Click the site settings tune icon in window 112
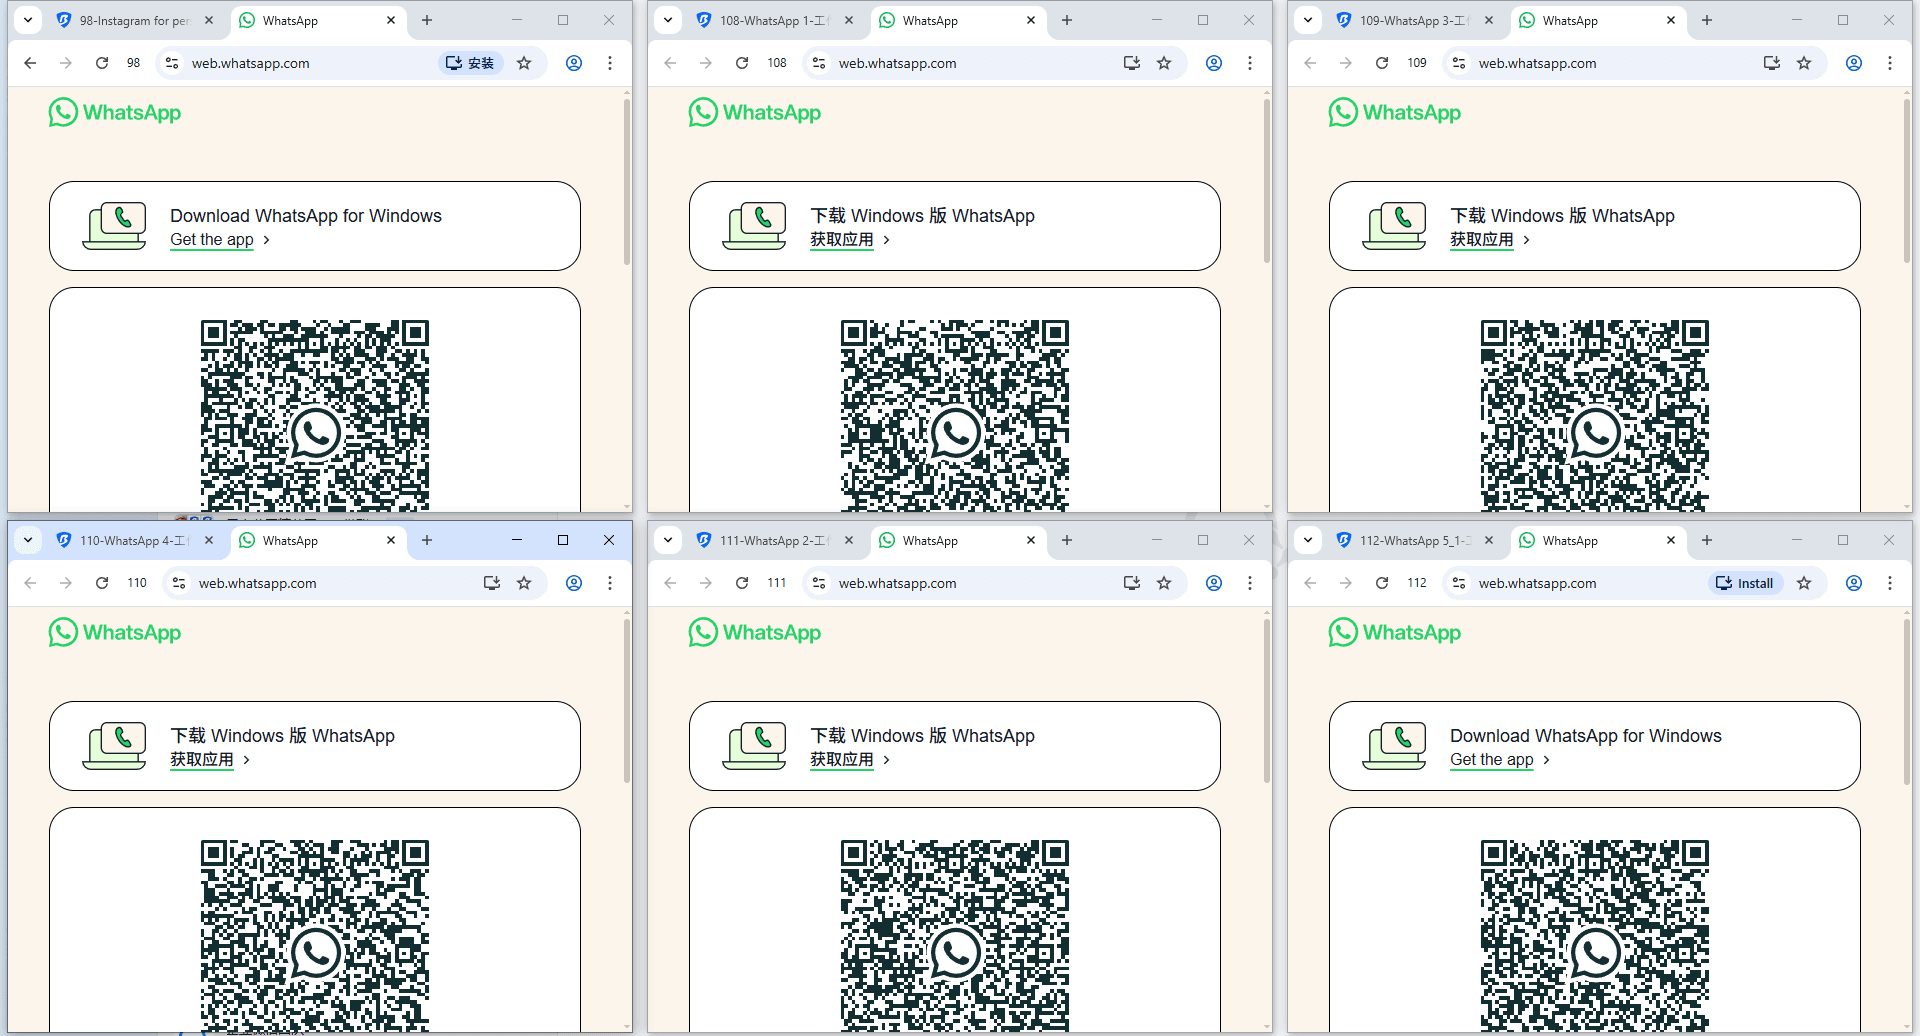The width and height of the screenshot is (1920, 1036). [1458, 582]
